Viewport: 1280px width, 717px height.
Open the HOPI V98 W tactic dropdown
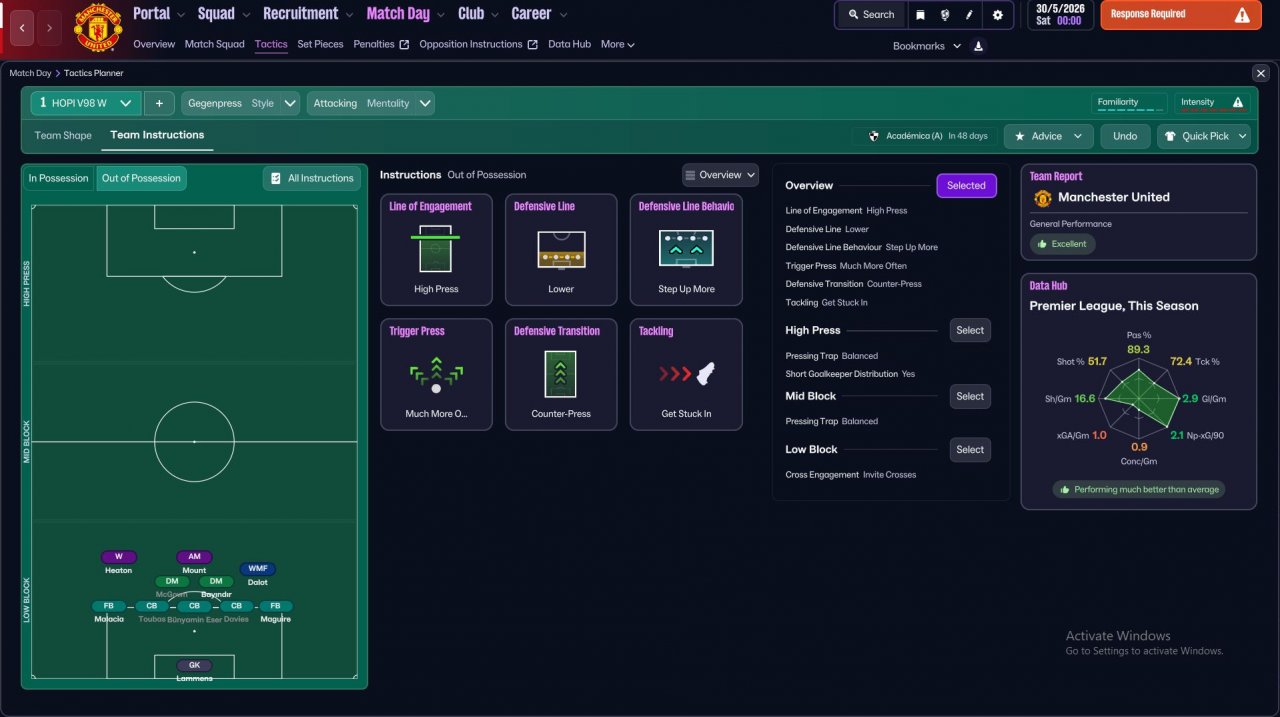click(x=85, y=103)
